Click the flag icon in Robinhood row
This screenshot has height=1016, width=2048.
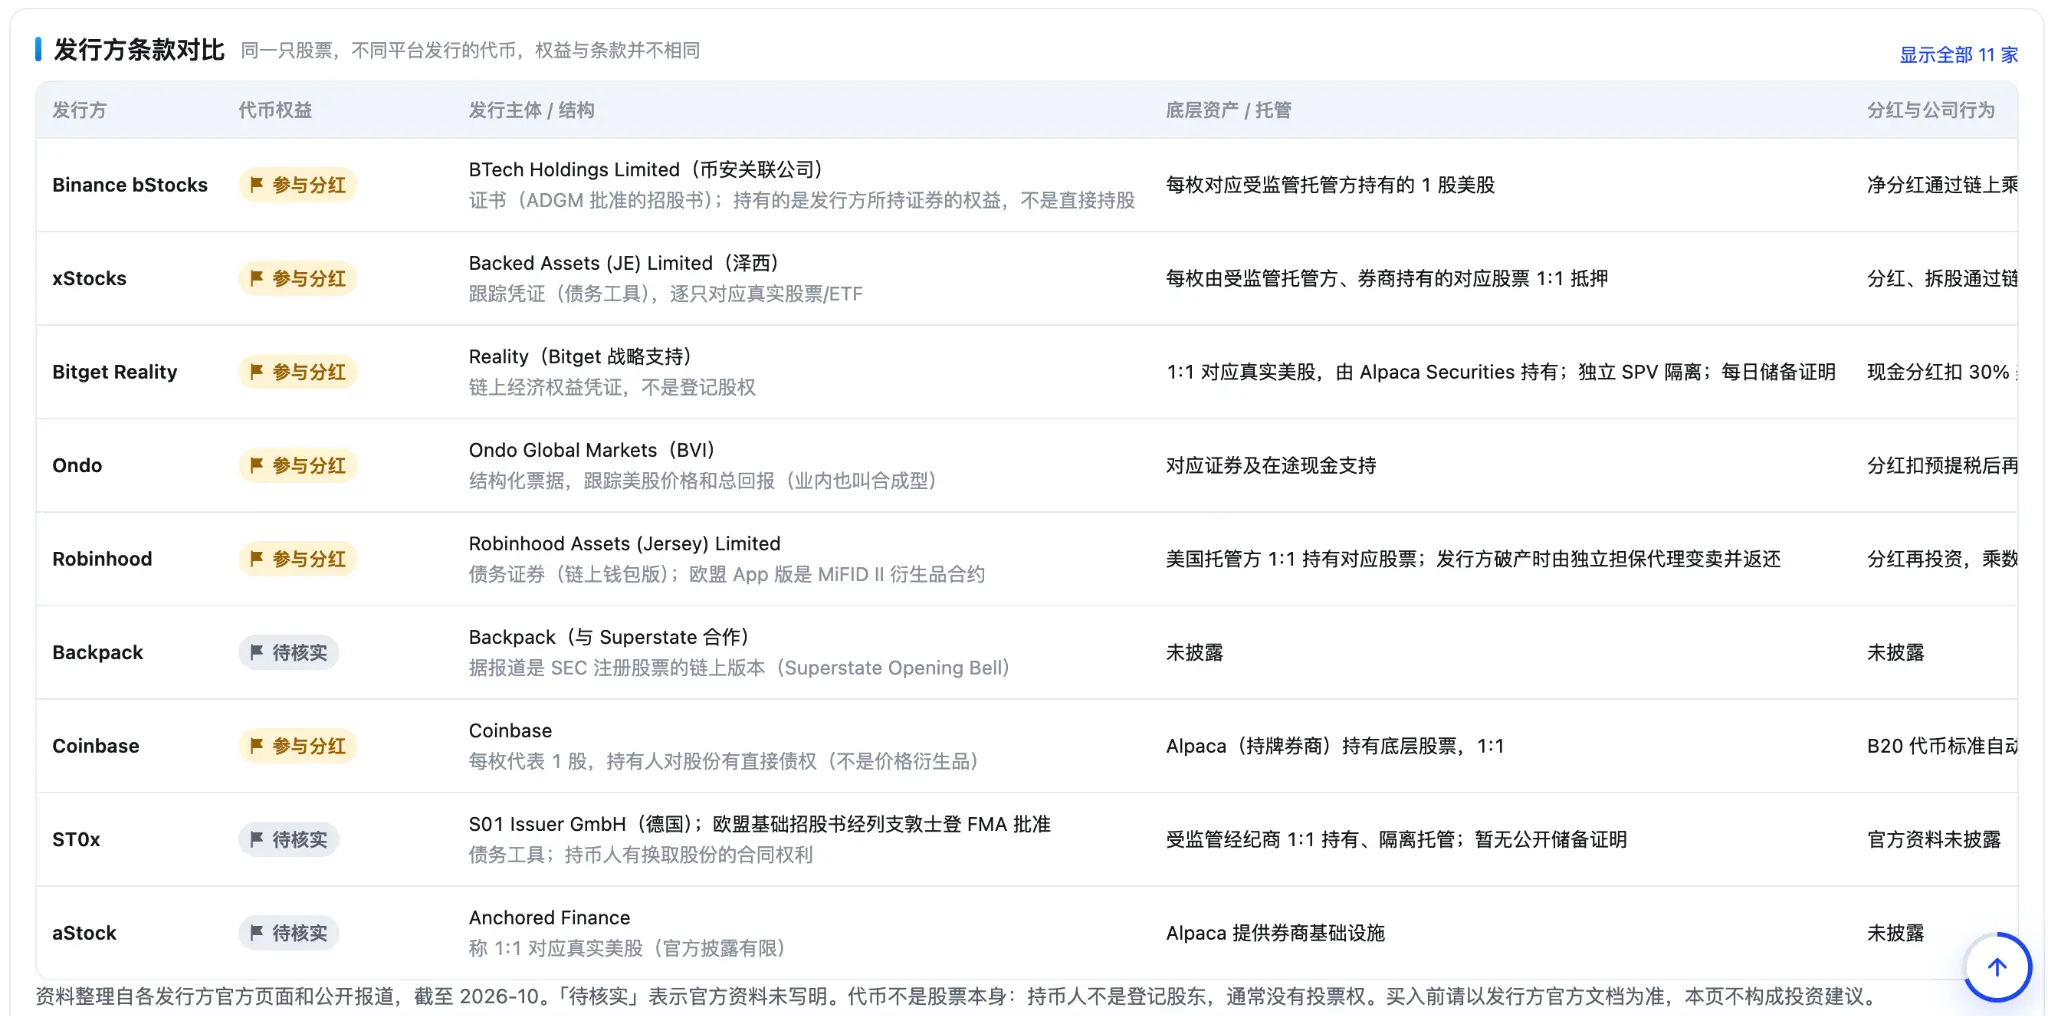coord(257,559)
